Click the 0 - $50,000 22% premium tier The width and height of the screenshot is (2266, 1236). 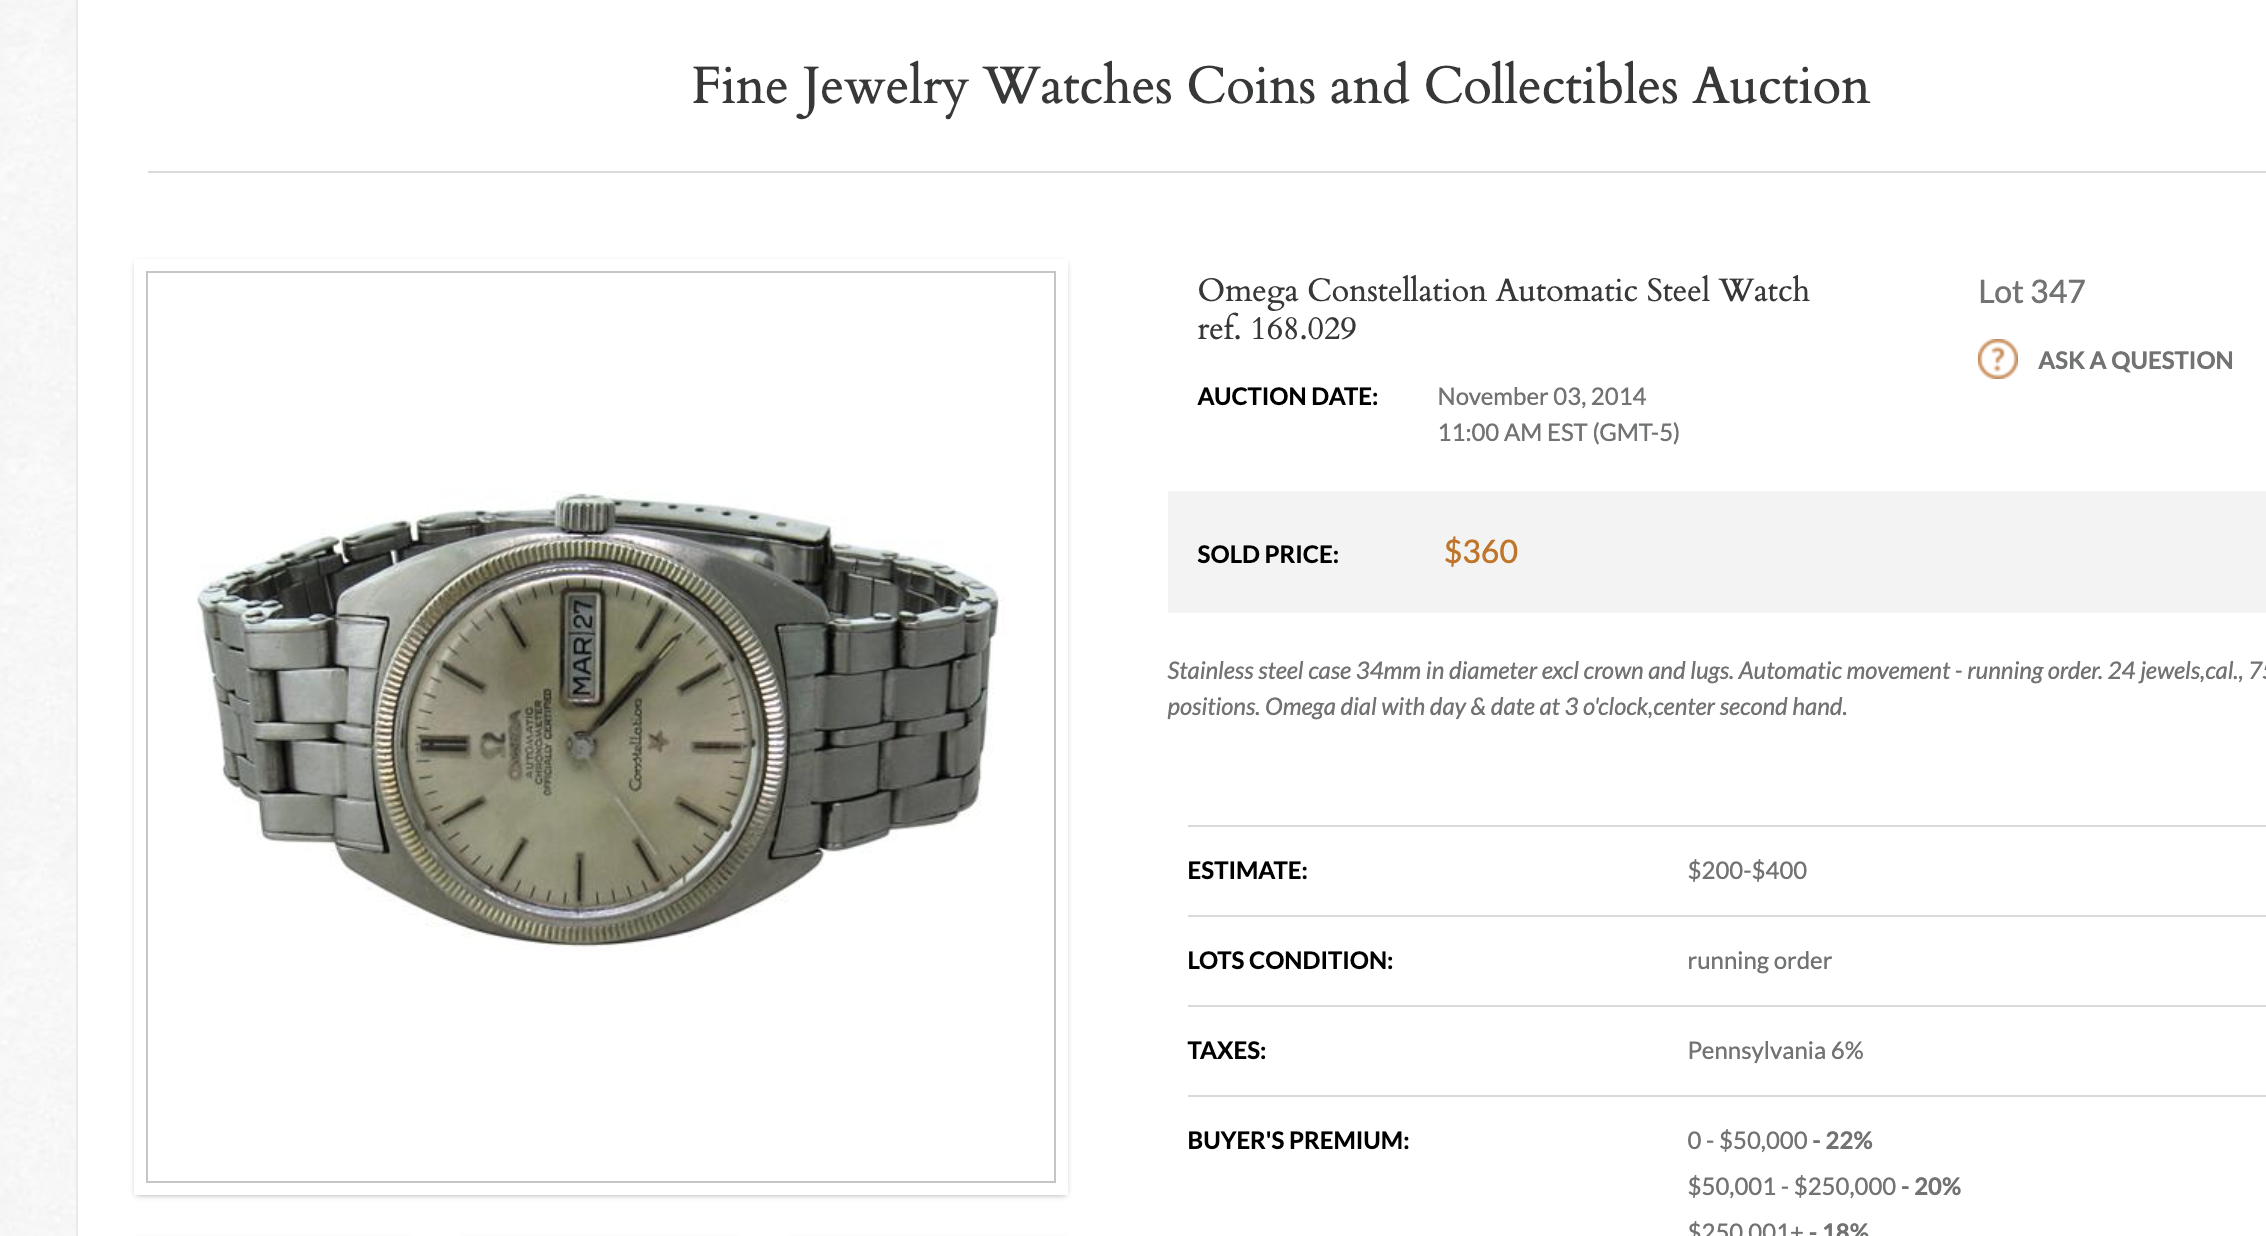[1779, 1140]
